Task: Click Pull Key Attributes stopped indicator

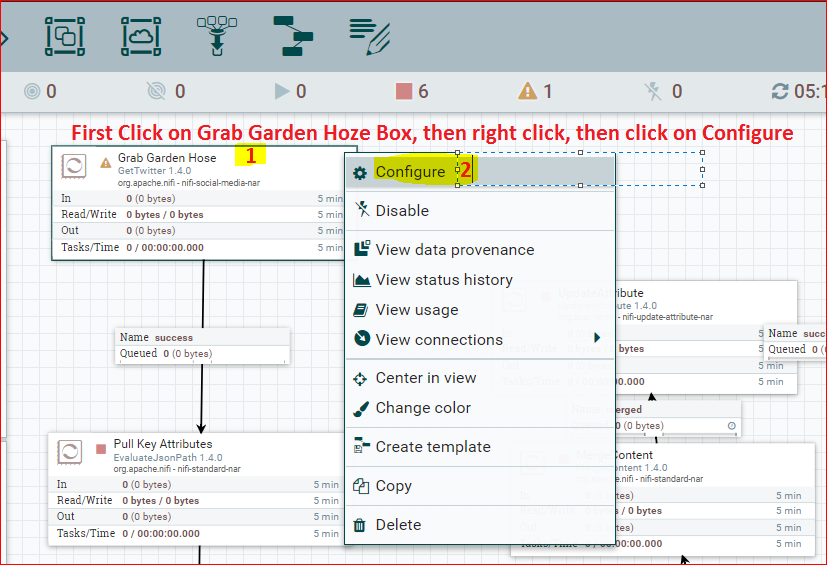Action: (x=101, y=449)
